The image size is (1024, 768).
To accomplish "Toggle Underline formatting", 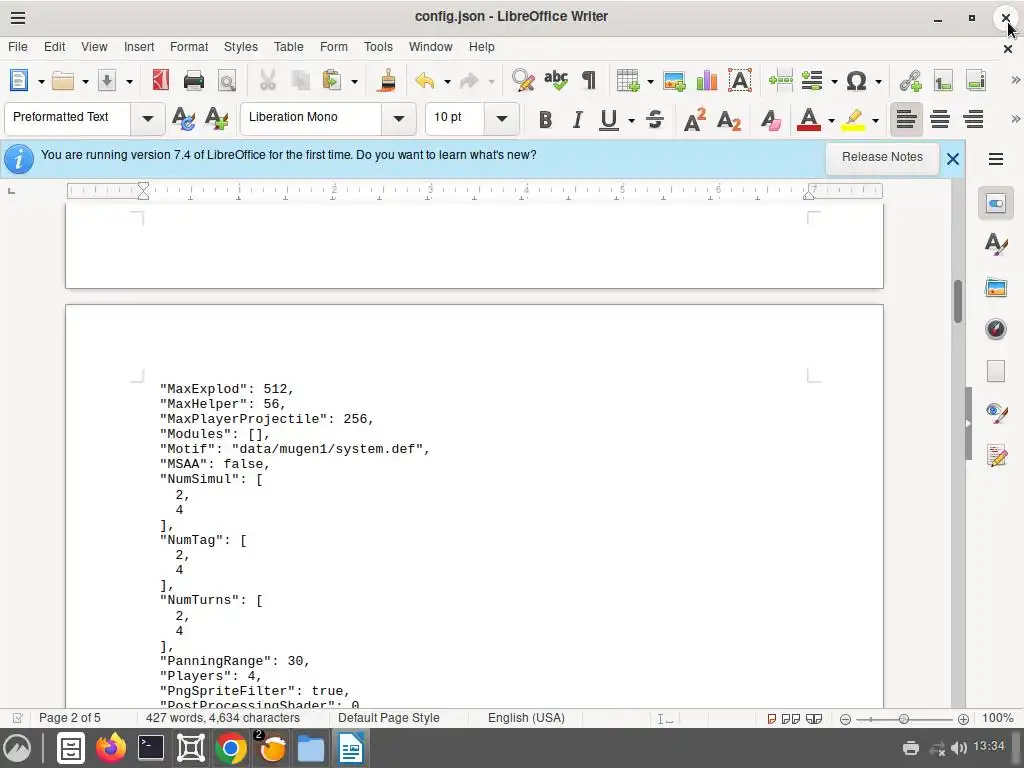I will click(609, 120).
